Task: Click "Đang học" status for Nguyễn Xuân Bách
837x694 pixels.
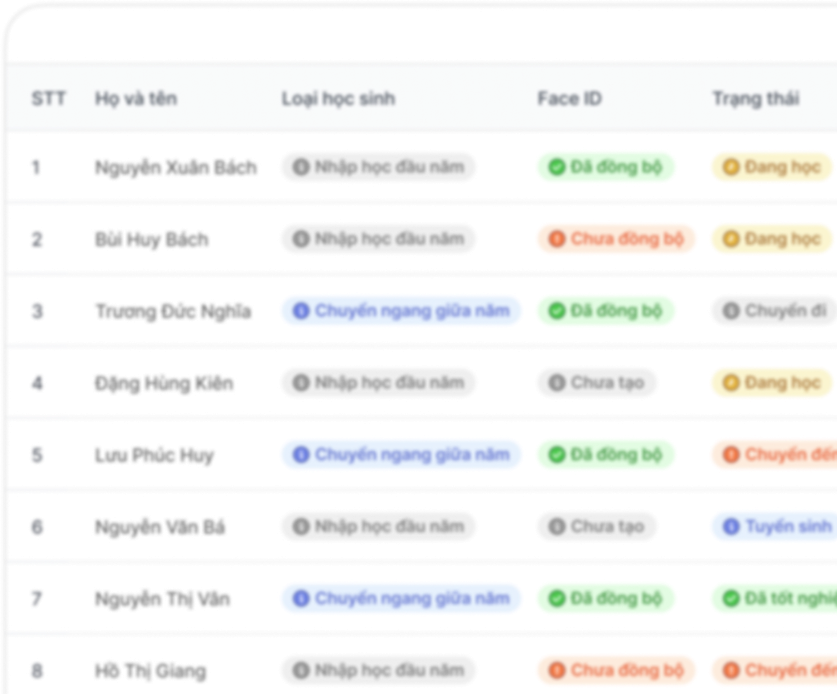Action: pyautogui.click(x=772, y=167)
